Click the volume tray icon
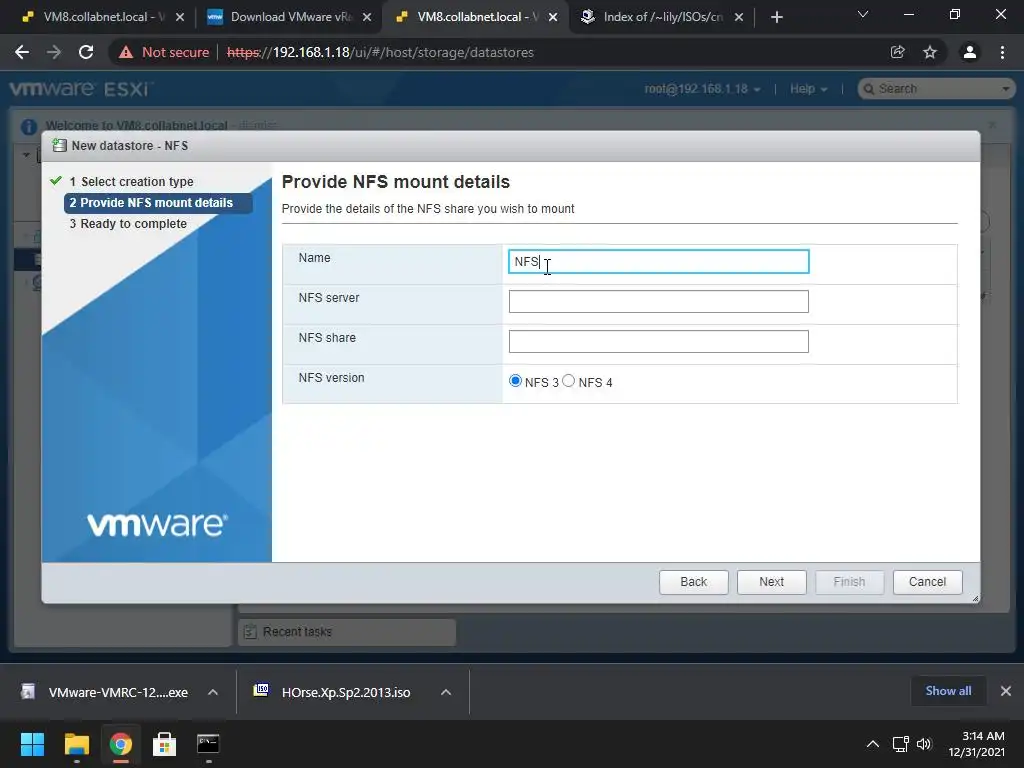The image size is (1024, 768). [924, 744]
